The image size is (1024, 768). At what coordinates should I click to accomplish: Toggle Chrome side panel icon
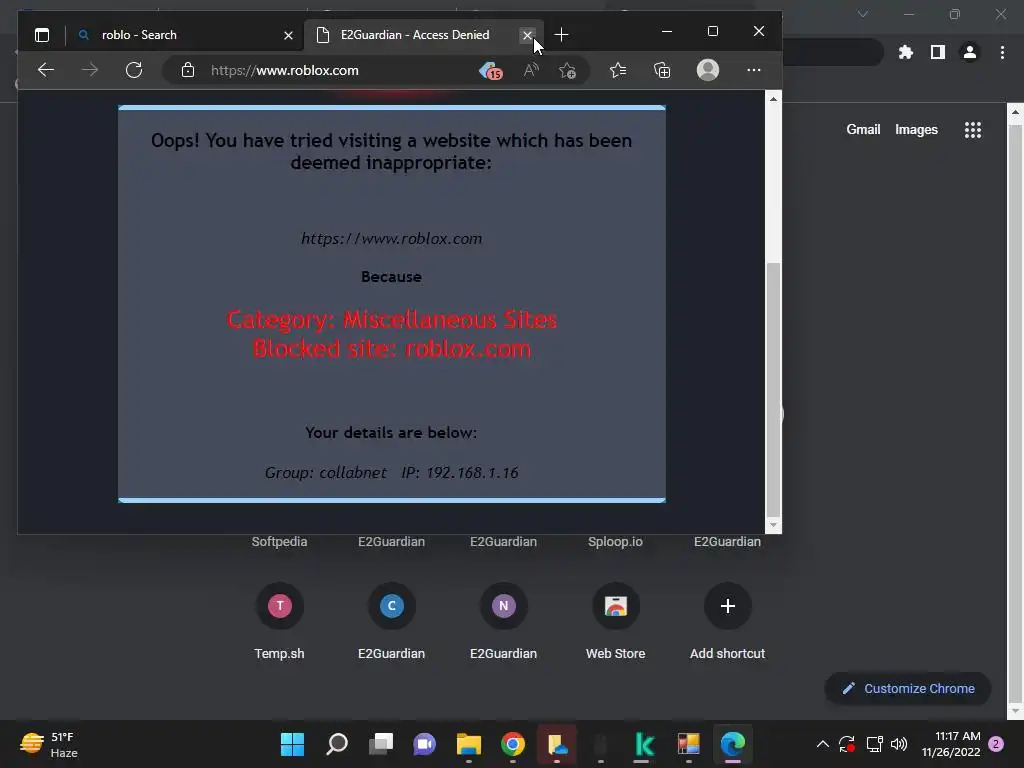point(937,52)
